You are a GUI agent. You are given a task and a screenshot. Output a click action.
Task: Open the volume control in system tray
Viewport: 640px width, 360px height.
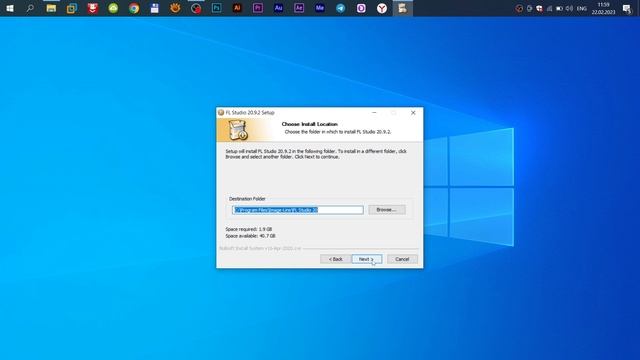pyautogui.click(x=569, y=9)
